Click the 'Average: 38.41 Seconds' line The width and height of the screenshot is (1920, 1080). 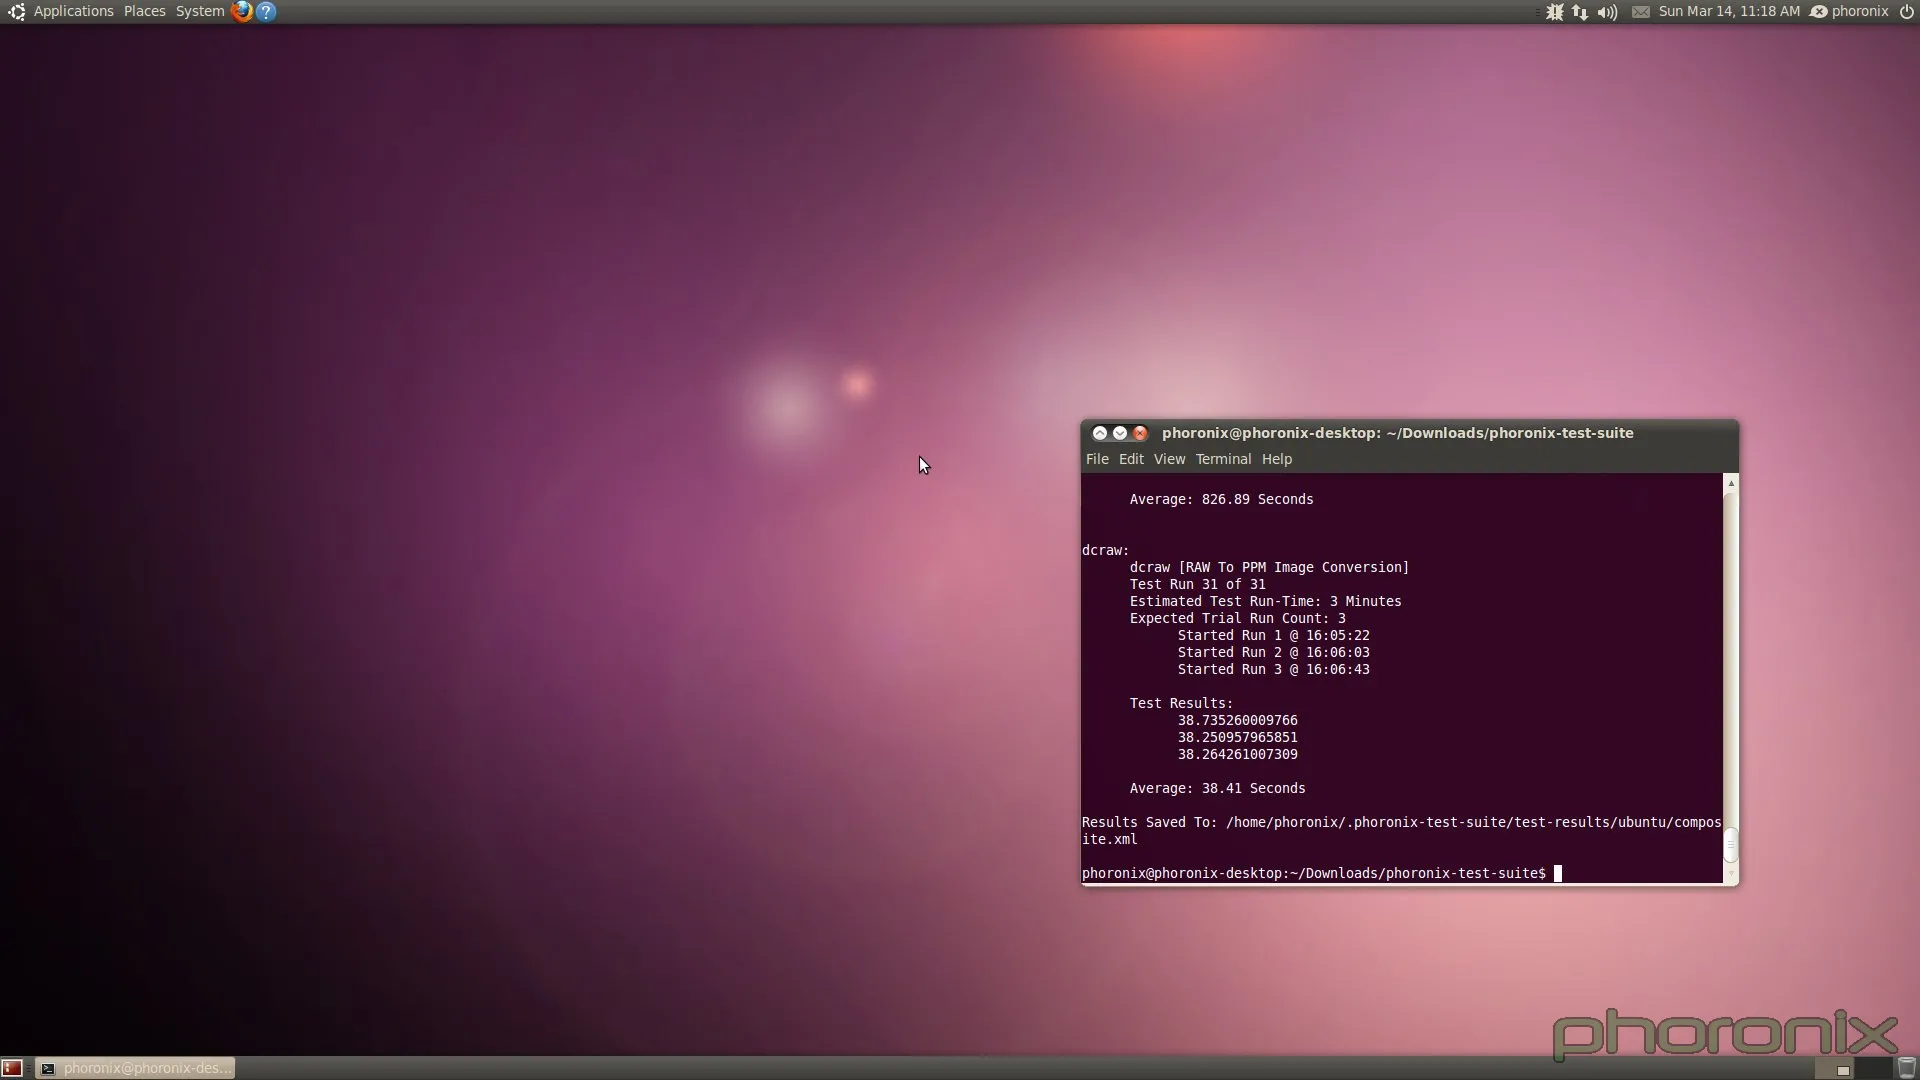(1217, 788)
